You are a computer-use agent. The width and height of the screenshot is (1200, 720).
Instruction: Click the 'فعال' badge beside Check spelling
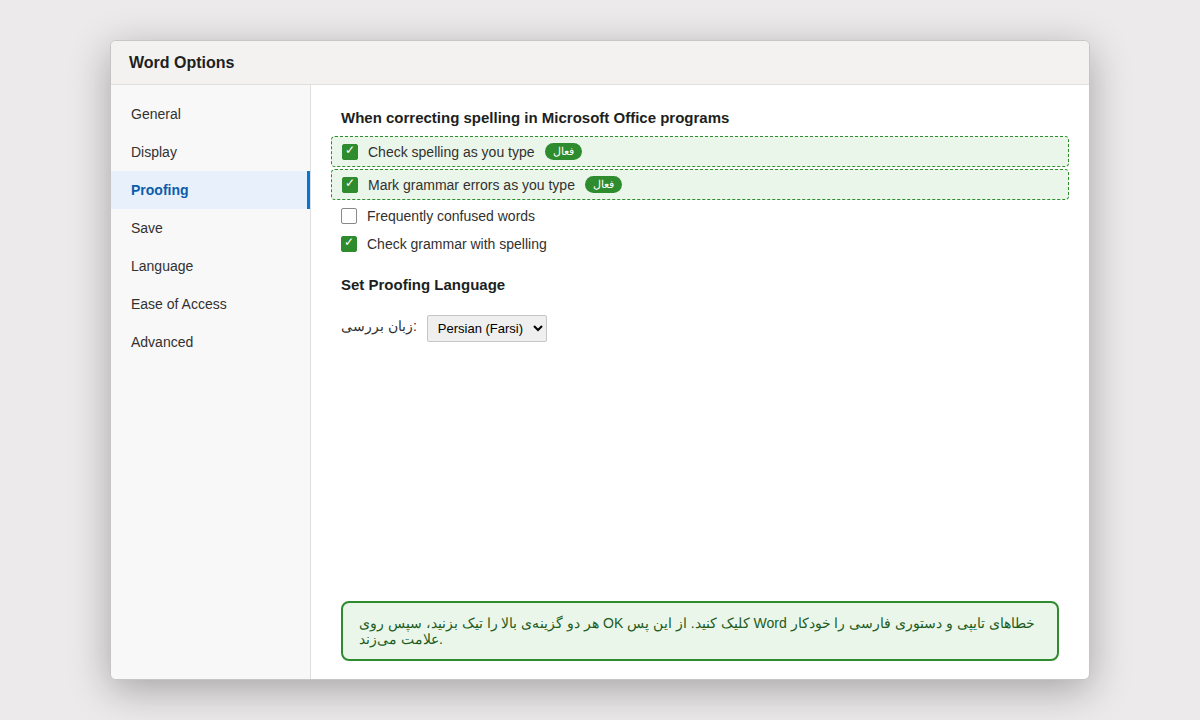point(563,152)
